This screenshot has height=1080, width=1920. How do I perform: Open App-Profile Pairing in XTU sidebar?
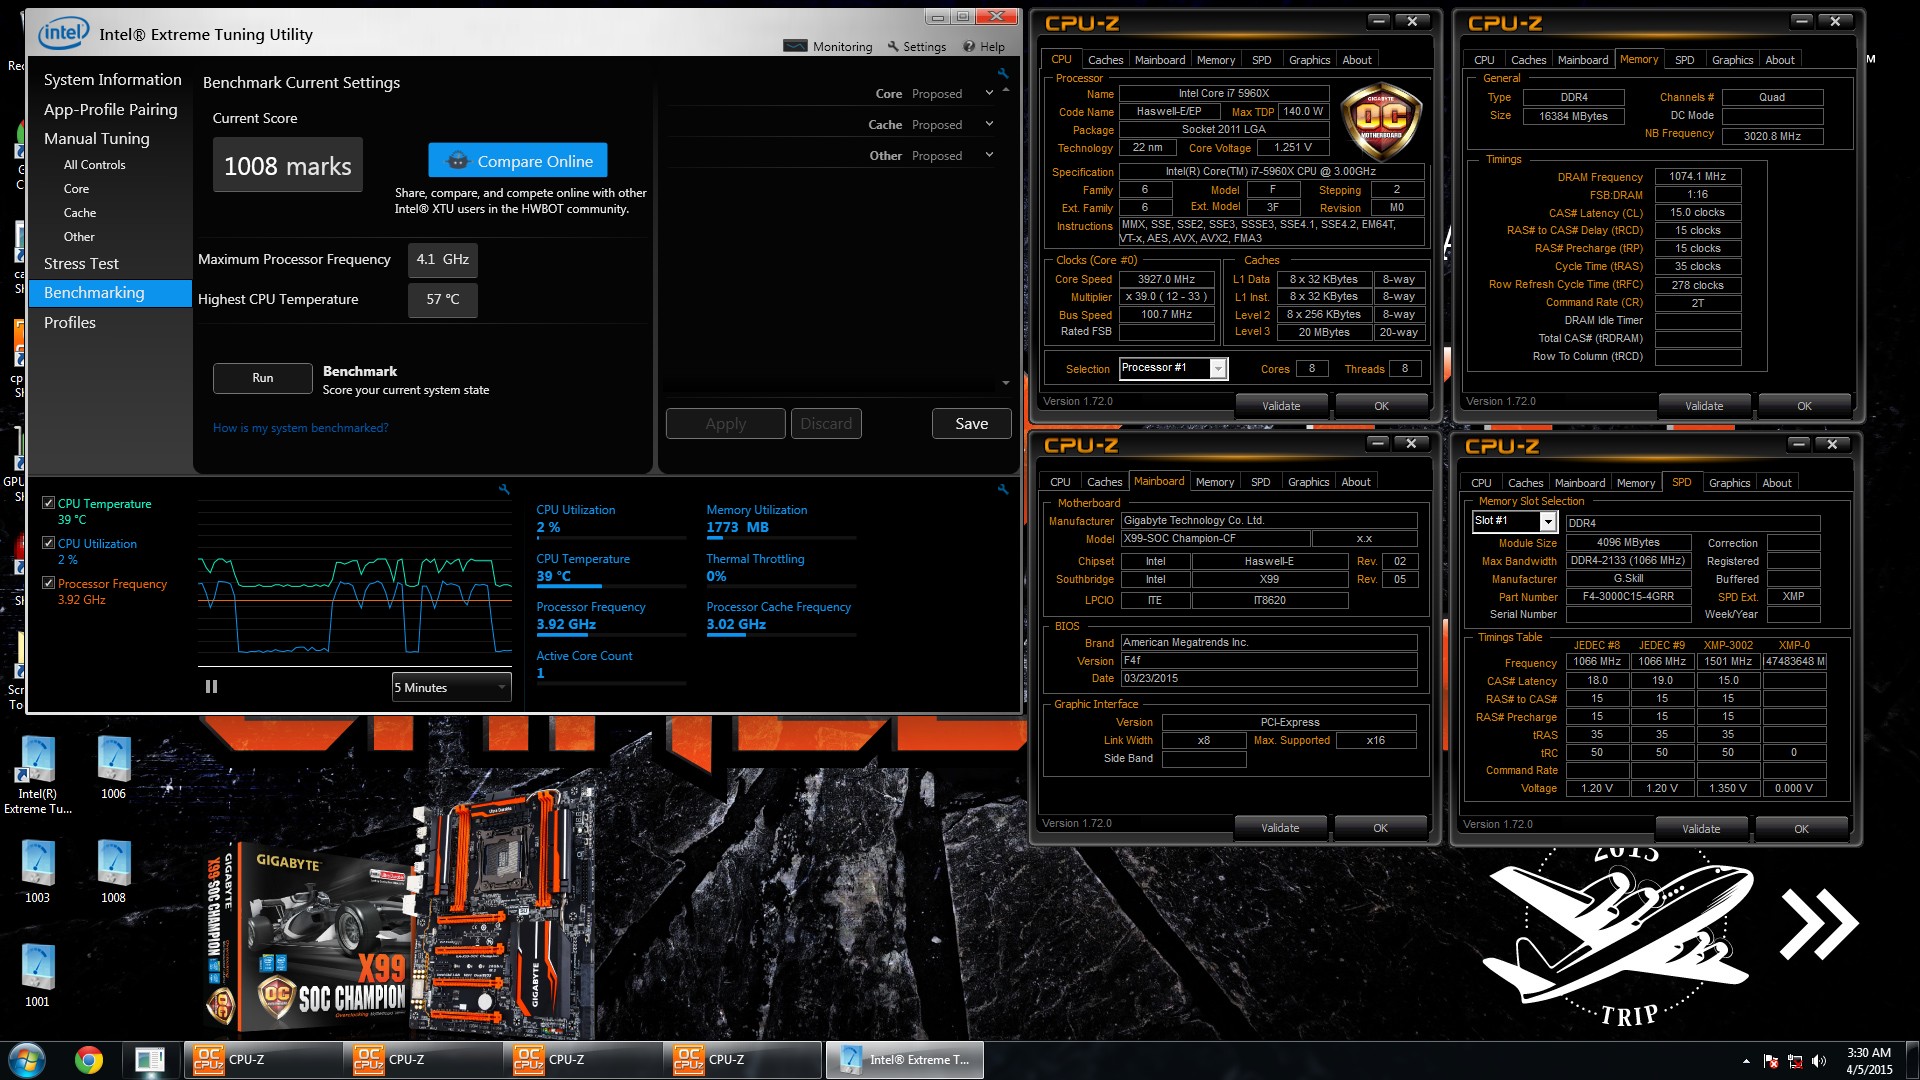110,109
